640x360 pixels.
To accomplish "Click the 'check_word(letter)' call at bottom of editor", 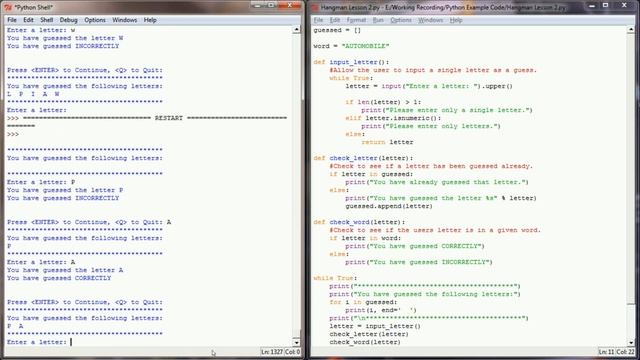I will click(365, 342).
